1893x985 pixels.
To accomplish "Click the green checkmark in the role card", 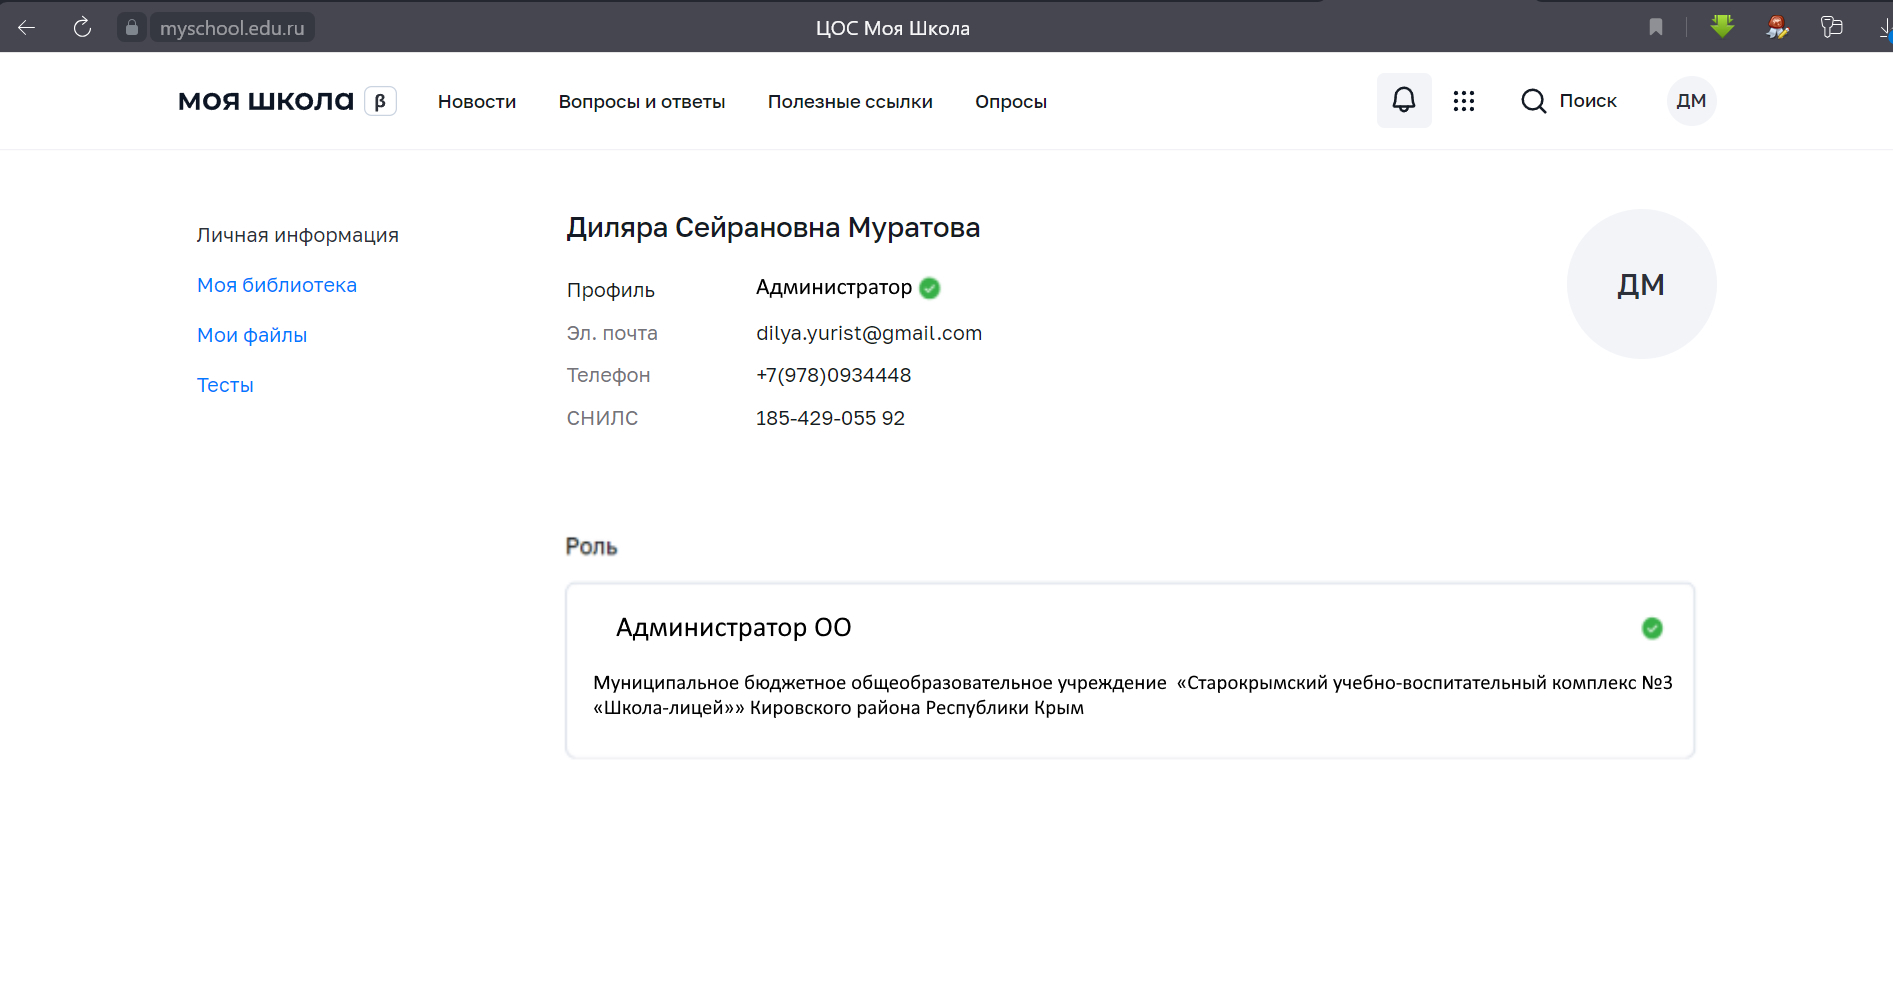I will tap(1652, 628).
